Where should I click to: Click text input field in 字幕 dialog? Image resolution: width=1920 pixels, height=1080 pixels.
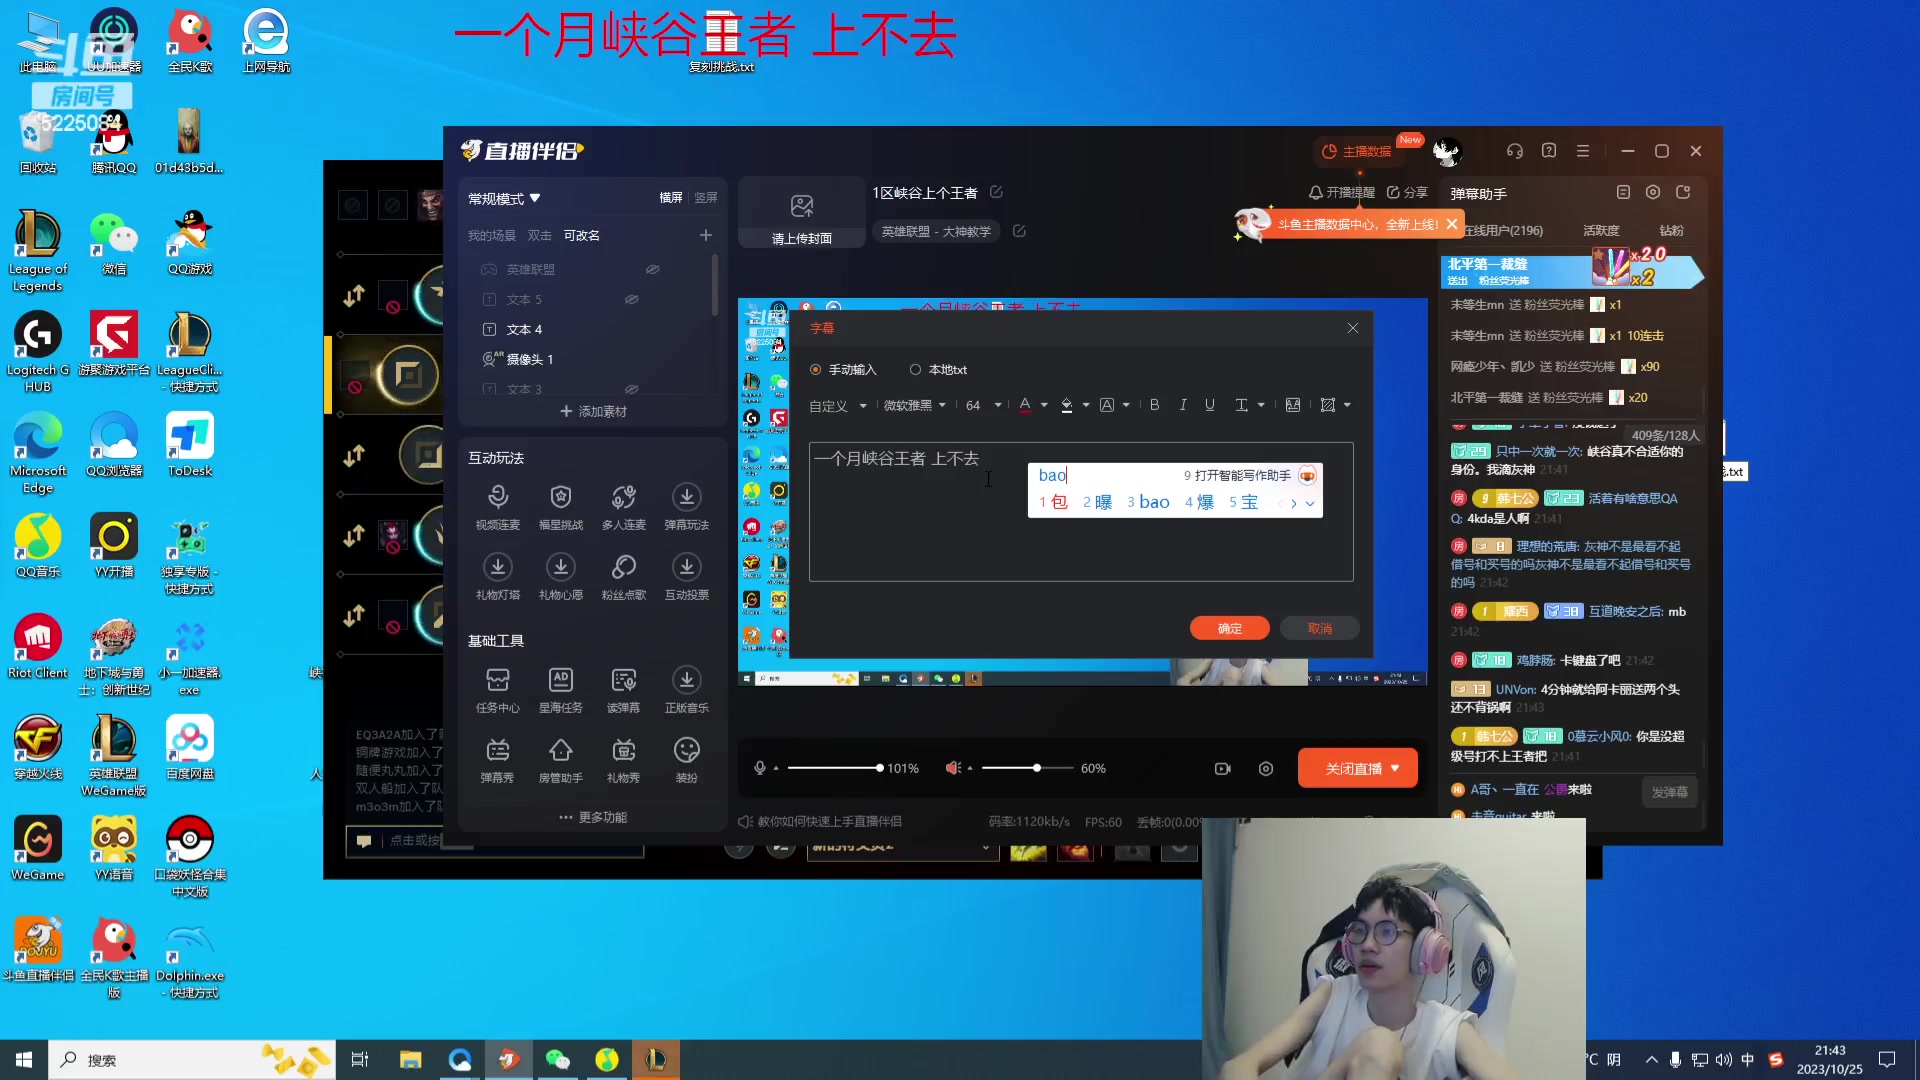tap(1080, 513)
